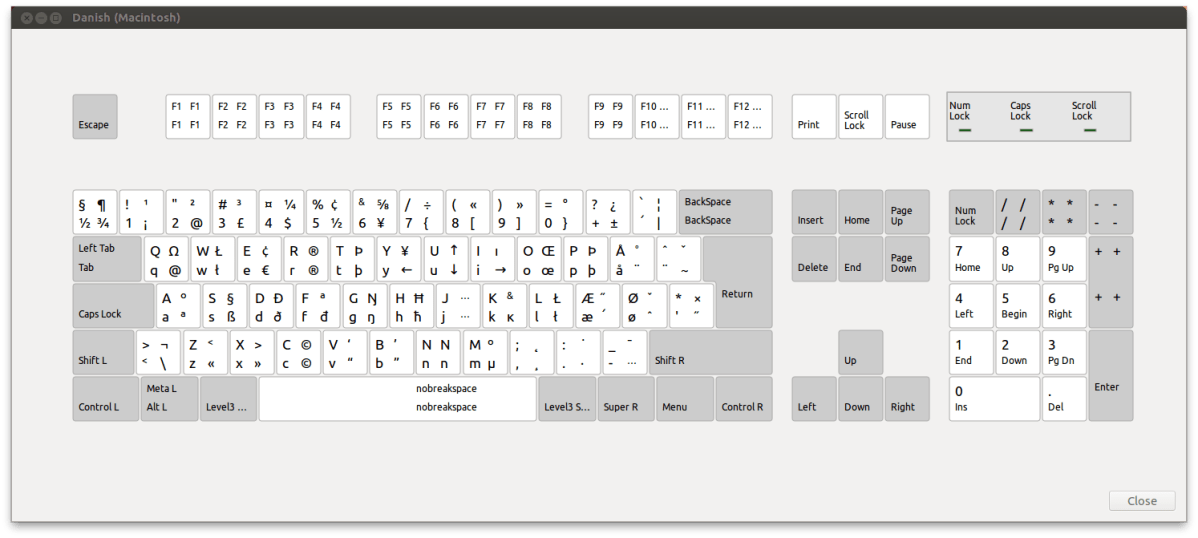Viewport: 1198px width, 538px height.
Task: Click the numpad Enter key
Action: point(1111,375)
